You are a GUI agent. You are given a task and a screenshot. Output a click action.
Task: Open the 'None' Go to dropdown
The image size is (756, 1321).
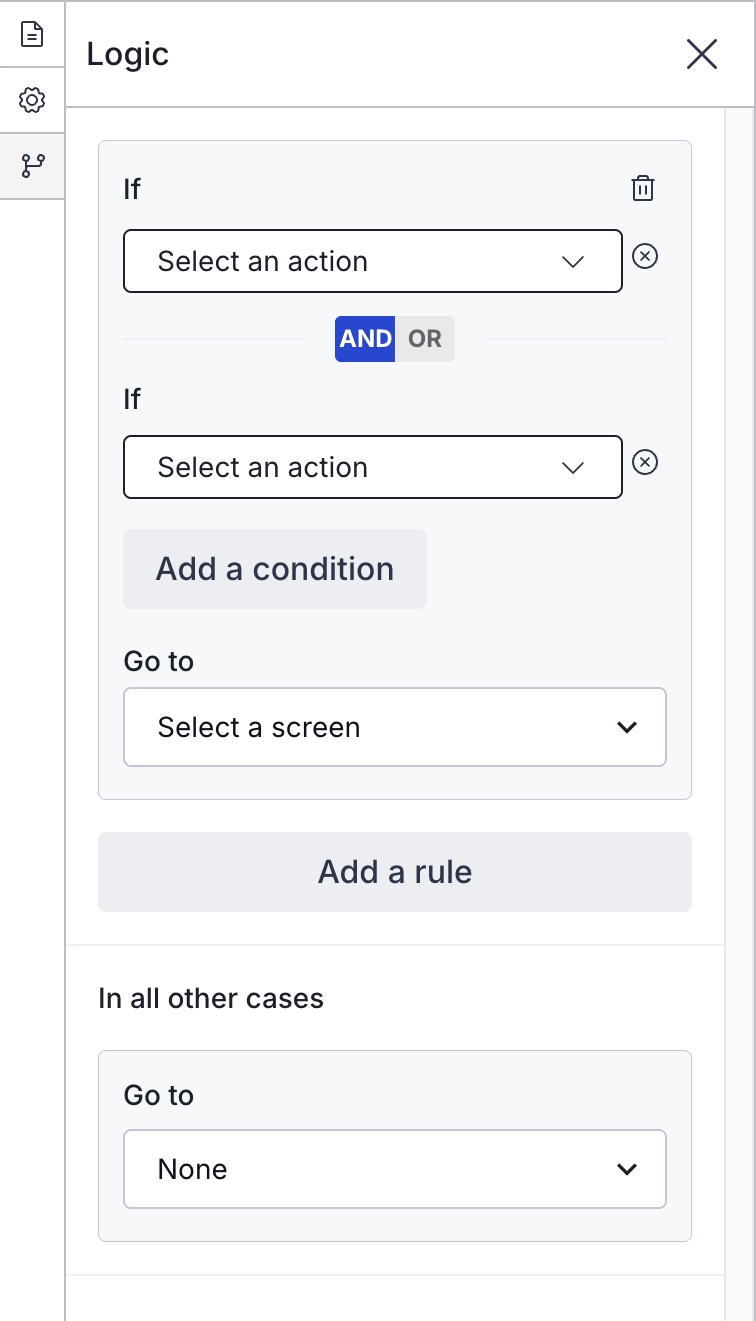[394, 1169]
